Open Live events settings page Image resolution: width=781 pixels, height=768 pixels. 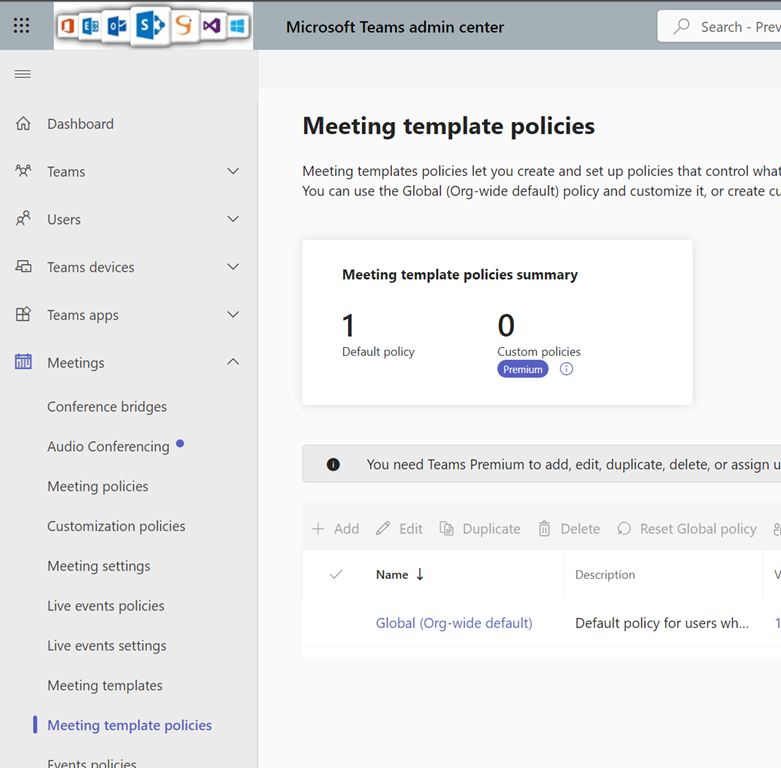pyautogui.click(x=107, y=646)
